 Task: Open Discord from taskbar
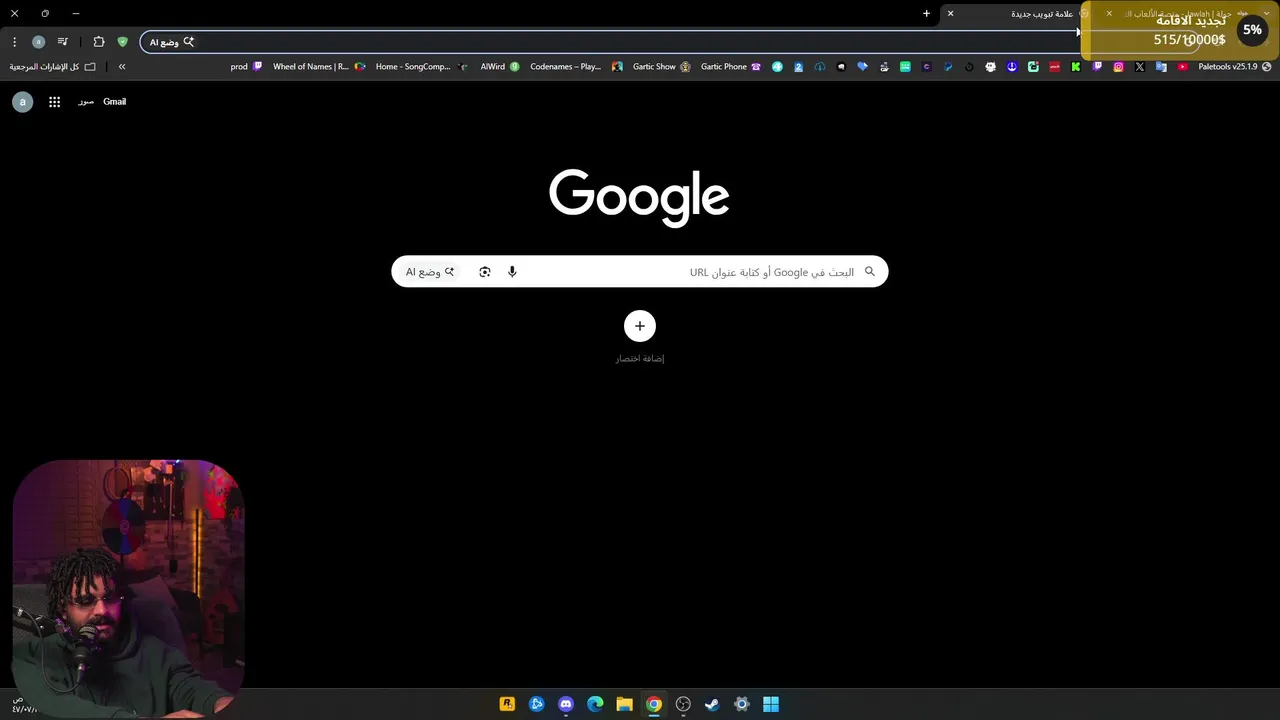click(566, 704)
